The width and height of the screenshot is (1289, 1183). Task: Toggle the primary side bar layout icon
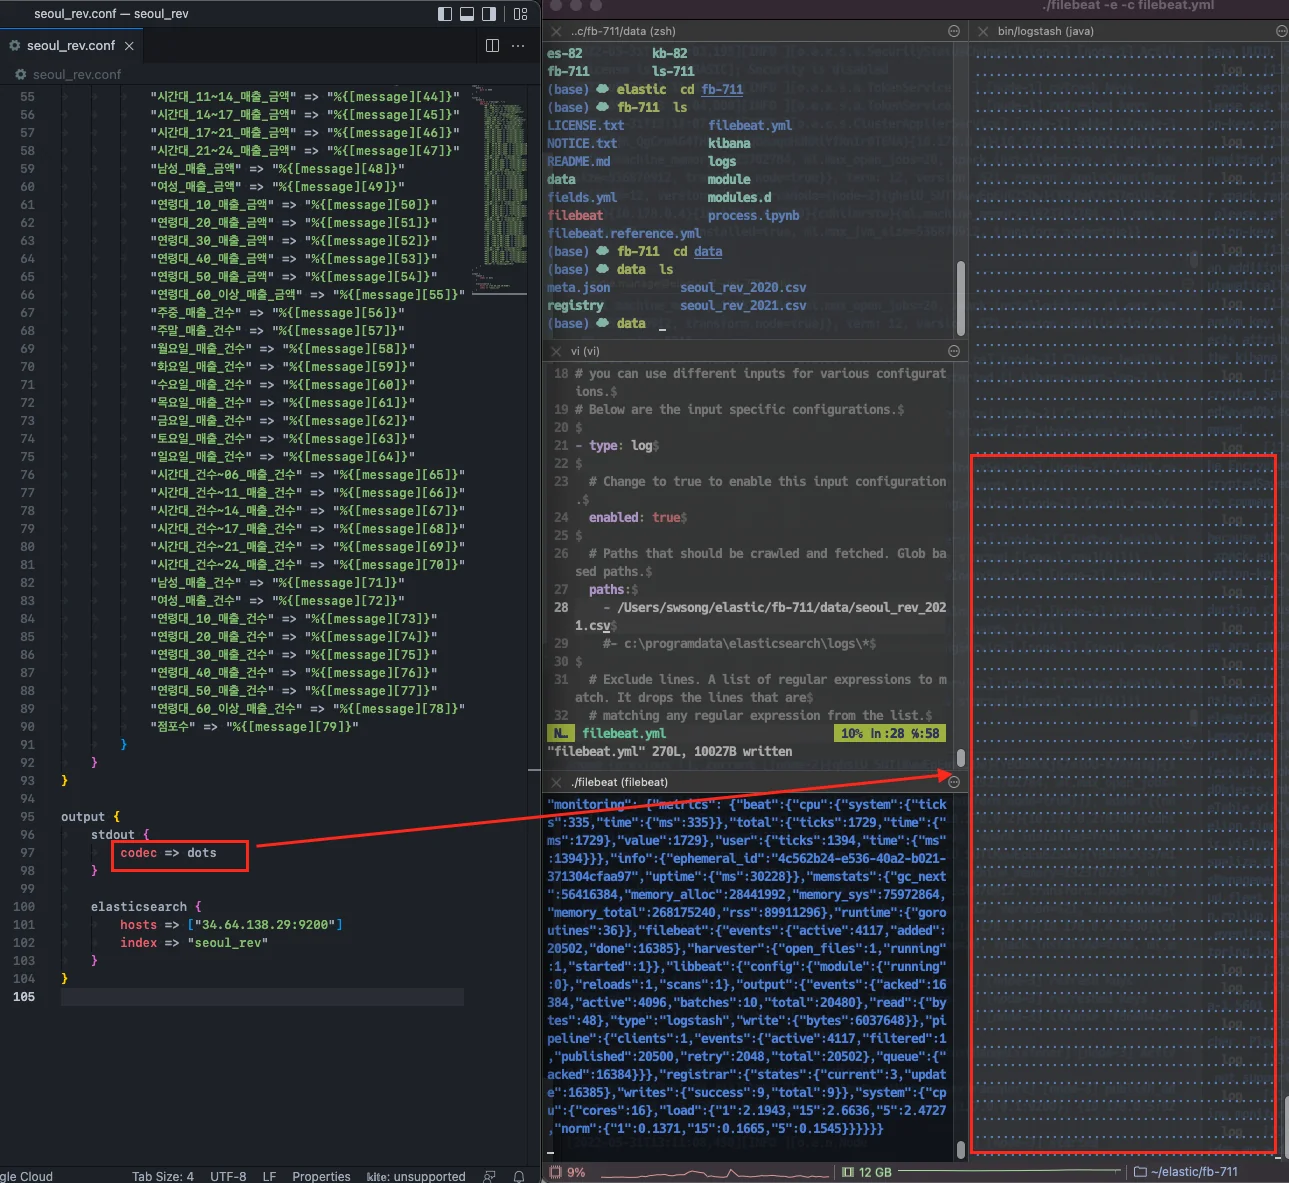pos(445,14)
